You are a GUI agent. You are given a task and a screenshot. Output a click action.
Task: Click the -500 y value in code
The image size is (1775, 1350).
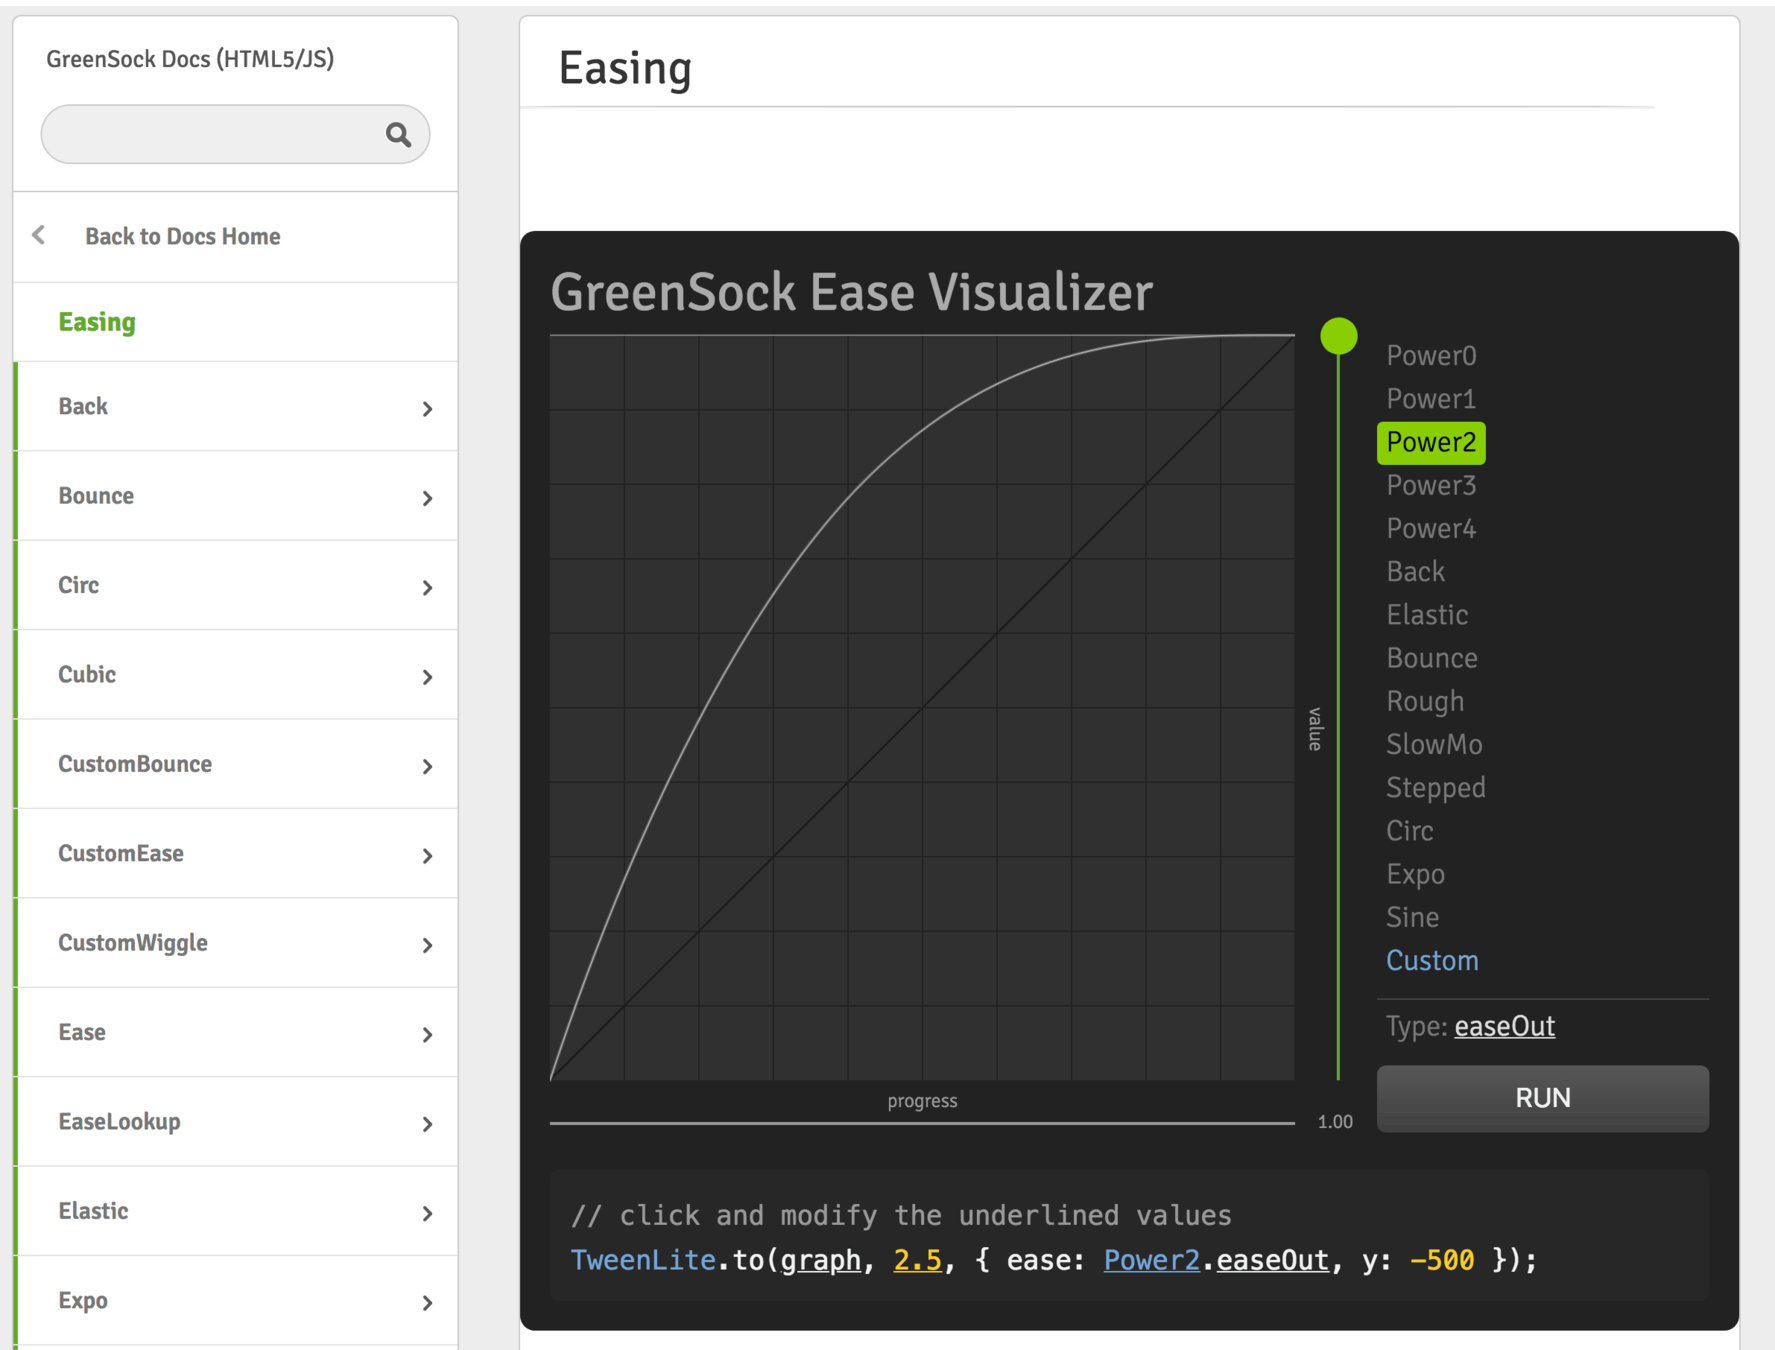click(1442, 1260)
